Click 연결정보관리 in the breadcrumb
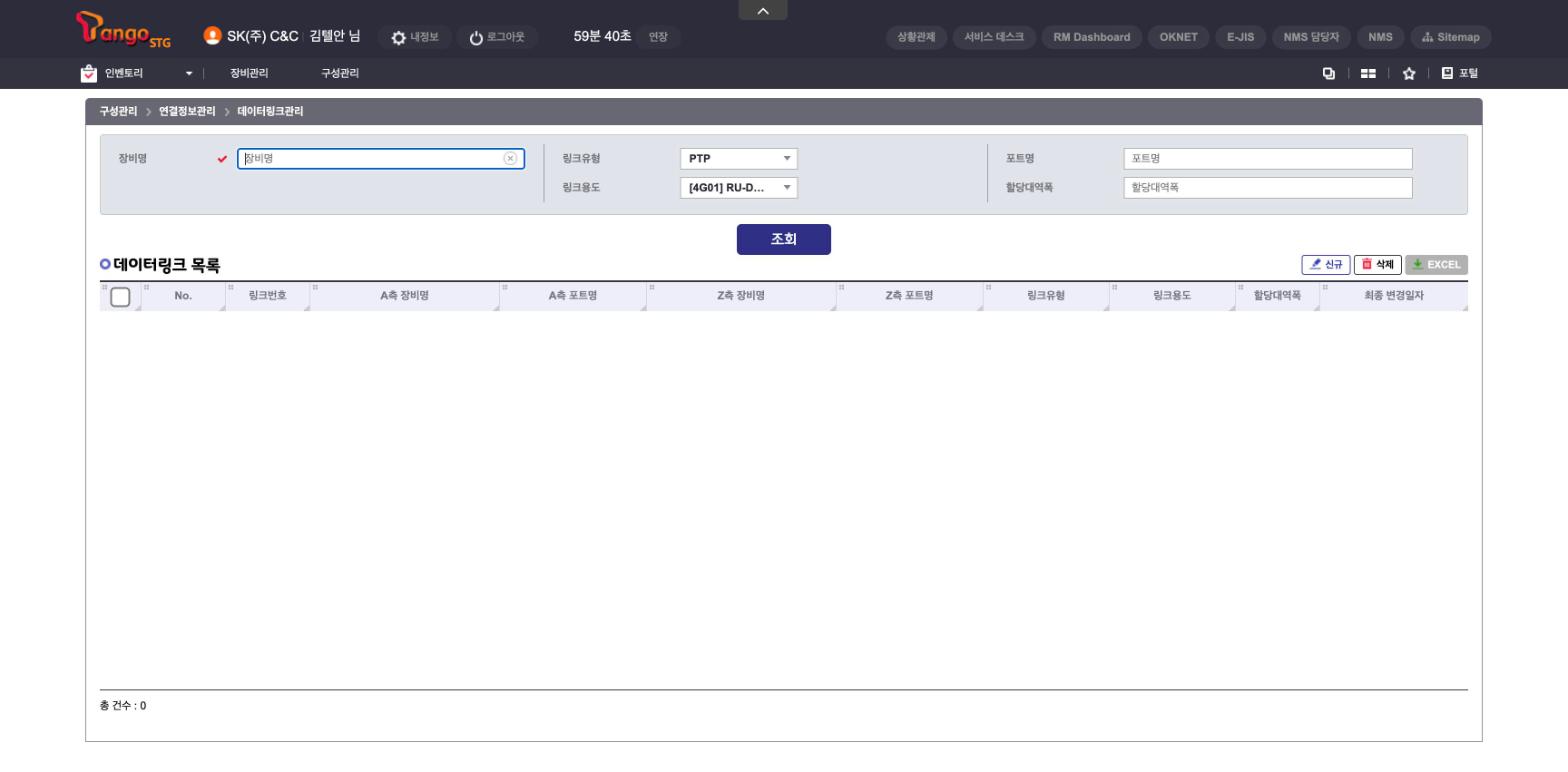1568x772 pixels. click(187, 111)
